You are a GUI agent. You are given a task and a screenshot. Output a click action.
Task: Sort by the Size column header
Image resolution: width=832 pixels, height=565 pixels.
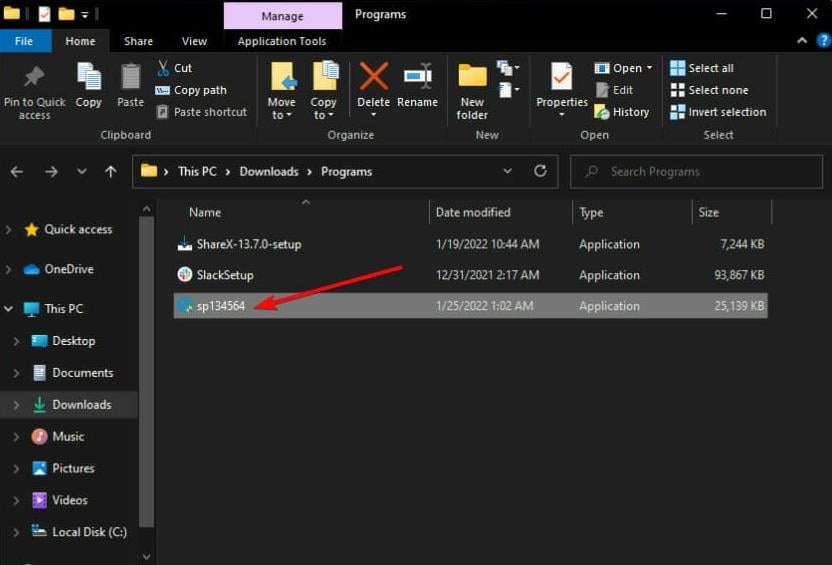point(708,212)
